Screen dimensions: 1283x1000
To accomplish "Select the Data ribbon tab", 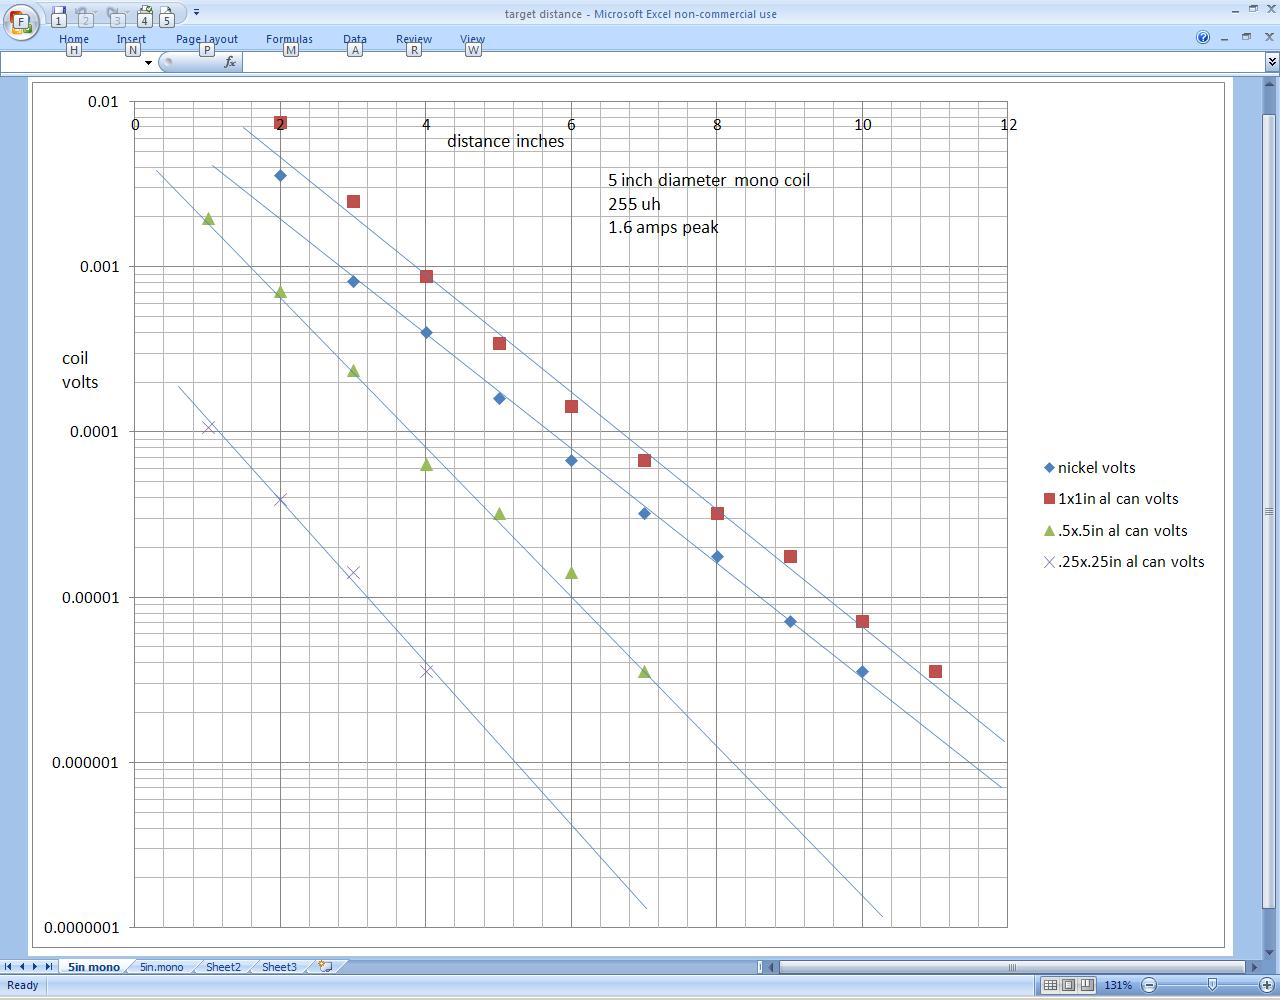I will (x=355, y=39).
